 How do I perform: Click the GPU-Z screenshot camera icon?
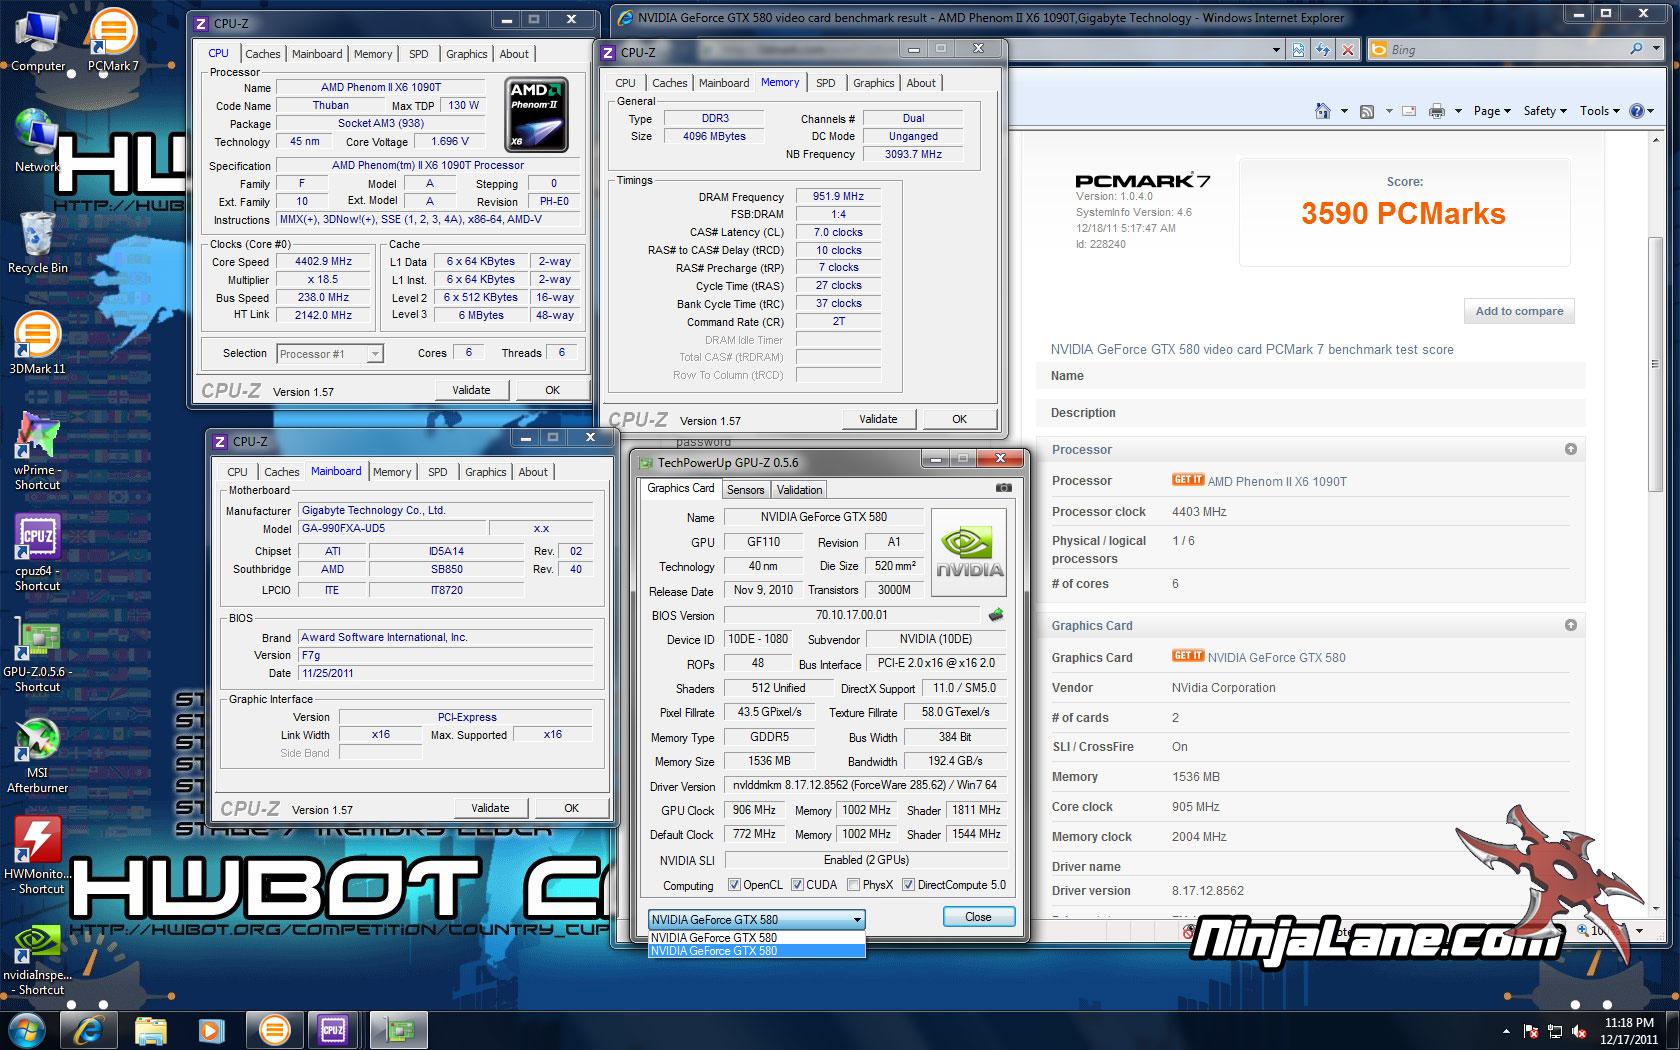[1004, 488]
